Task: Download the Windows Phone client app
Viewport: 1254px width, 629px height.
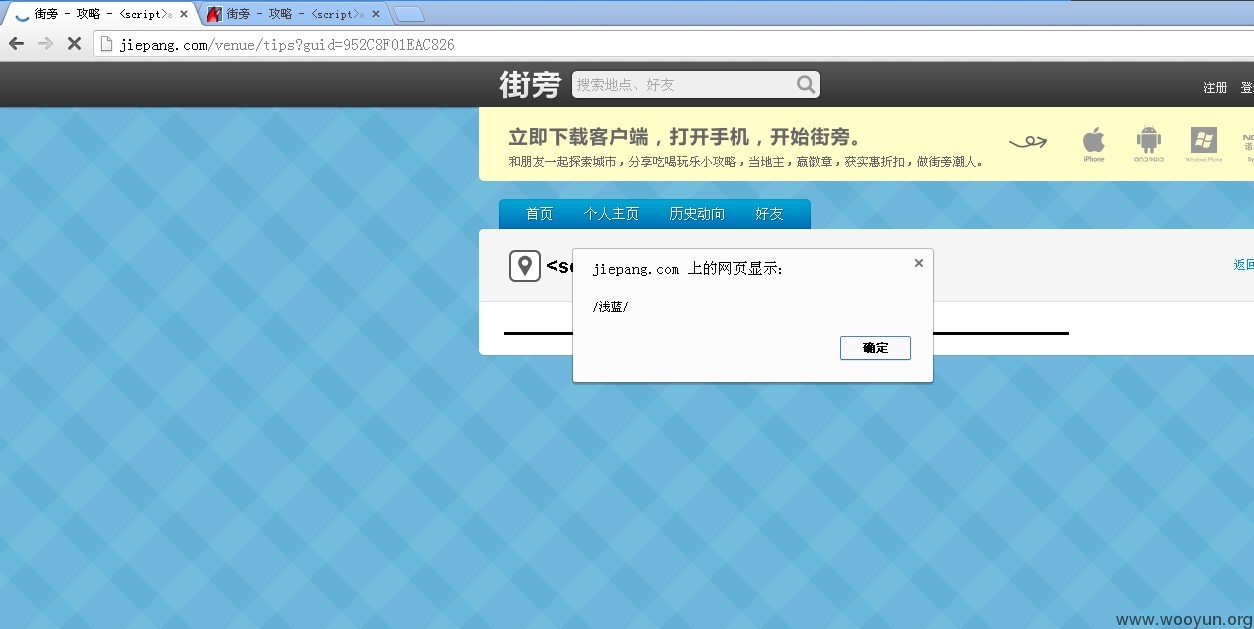Action: click(x=1204, y=145)
